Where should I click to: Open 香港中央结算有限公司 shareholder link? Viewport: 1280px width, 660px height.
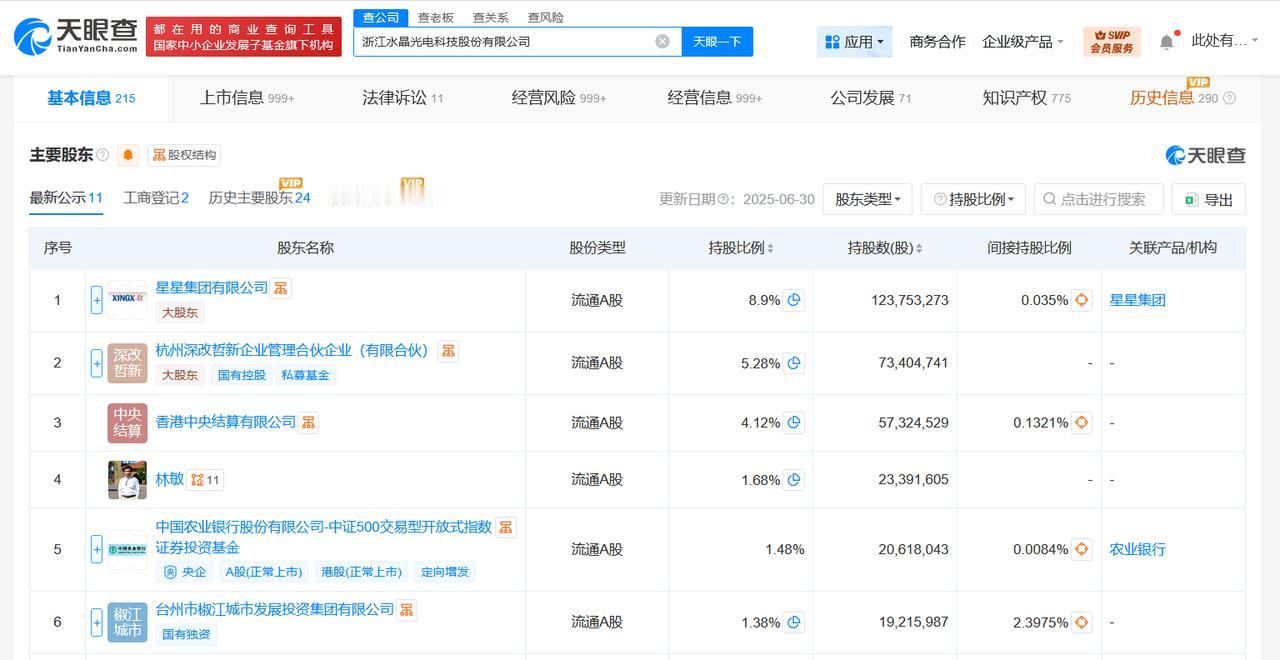click(226, 422)
